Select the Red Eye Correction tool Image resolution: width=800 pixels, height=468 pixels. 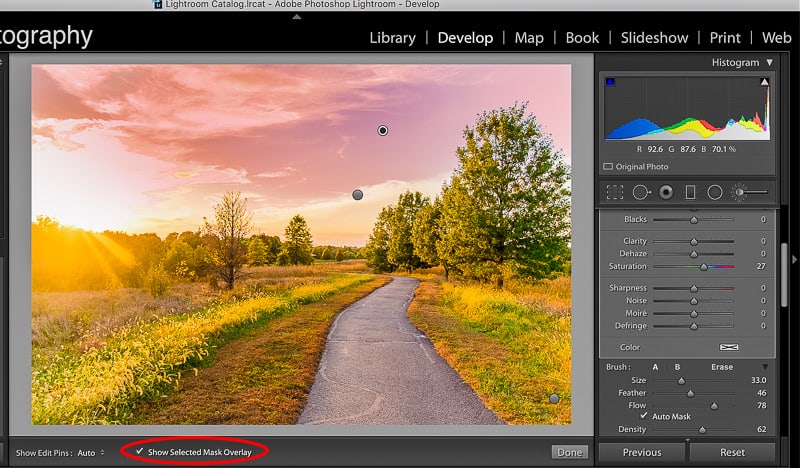[x=666, y=192]
